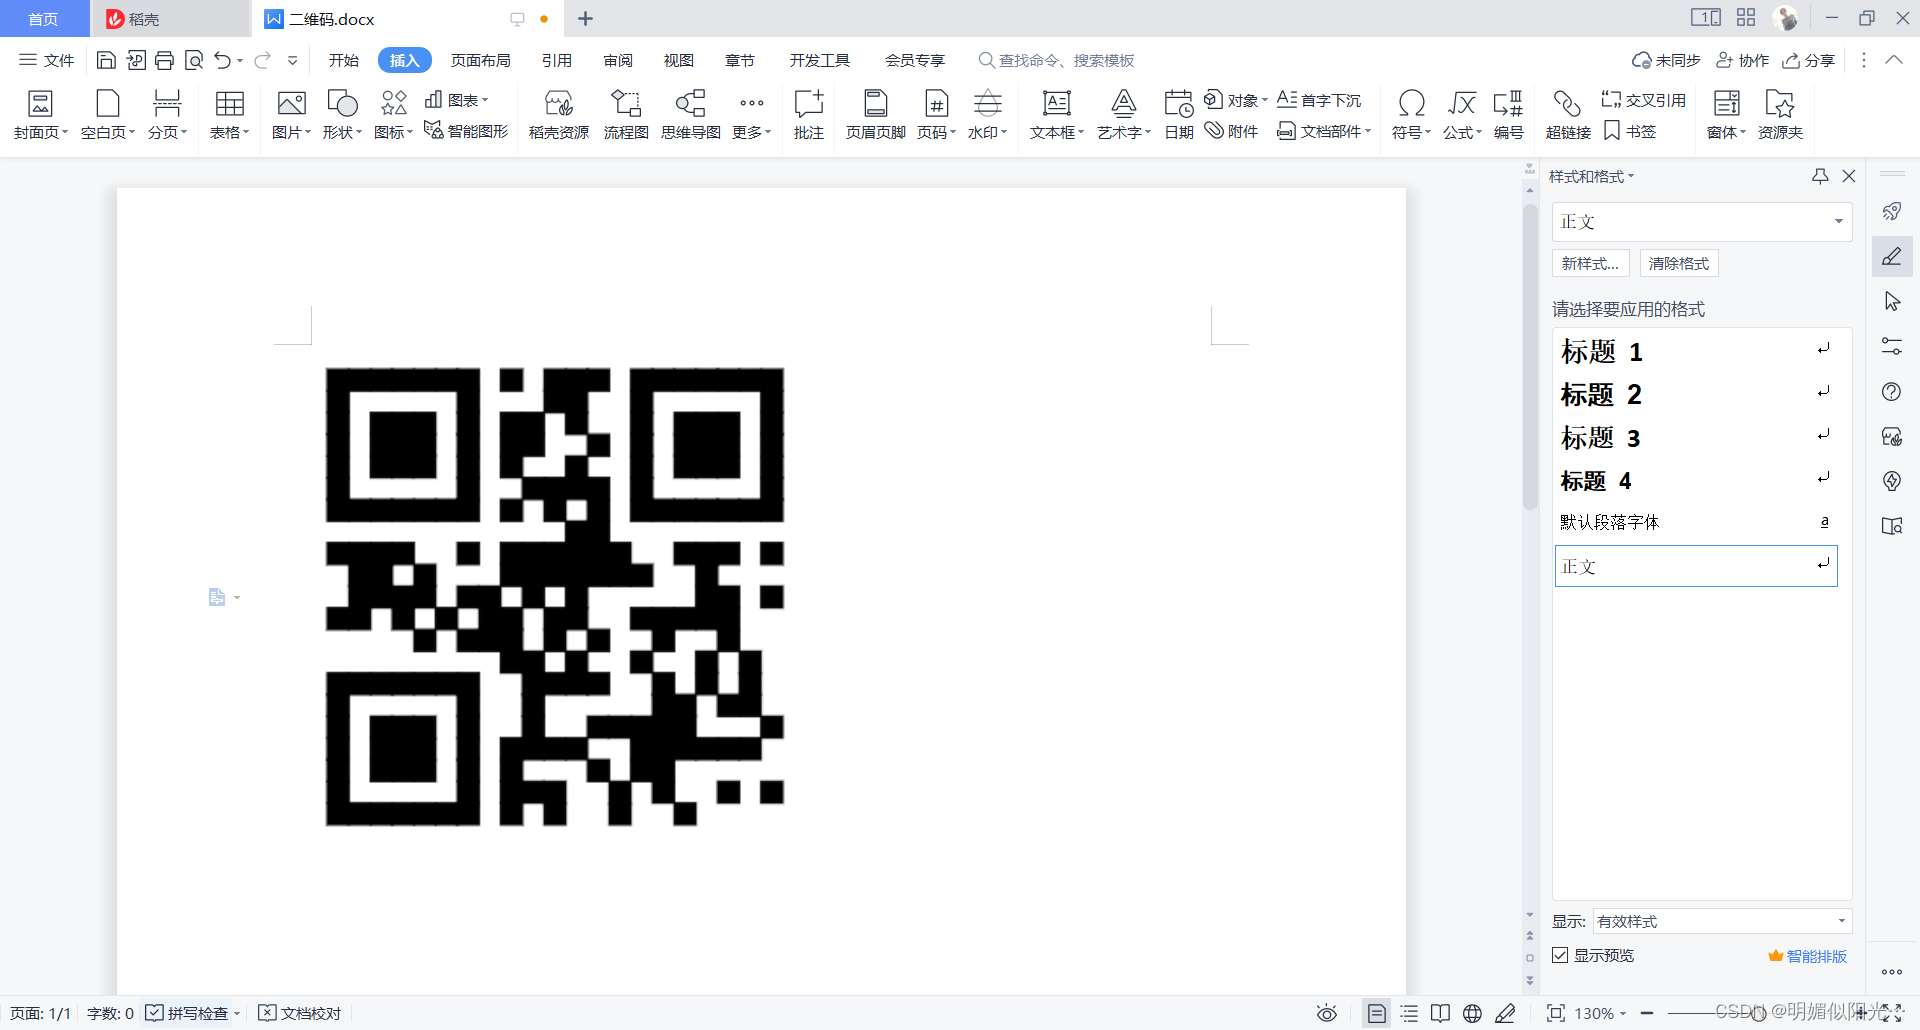1920x1030 pixels.
Task: Insert a flowchart (流程图)
Action: coord(626,115)
